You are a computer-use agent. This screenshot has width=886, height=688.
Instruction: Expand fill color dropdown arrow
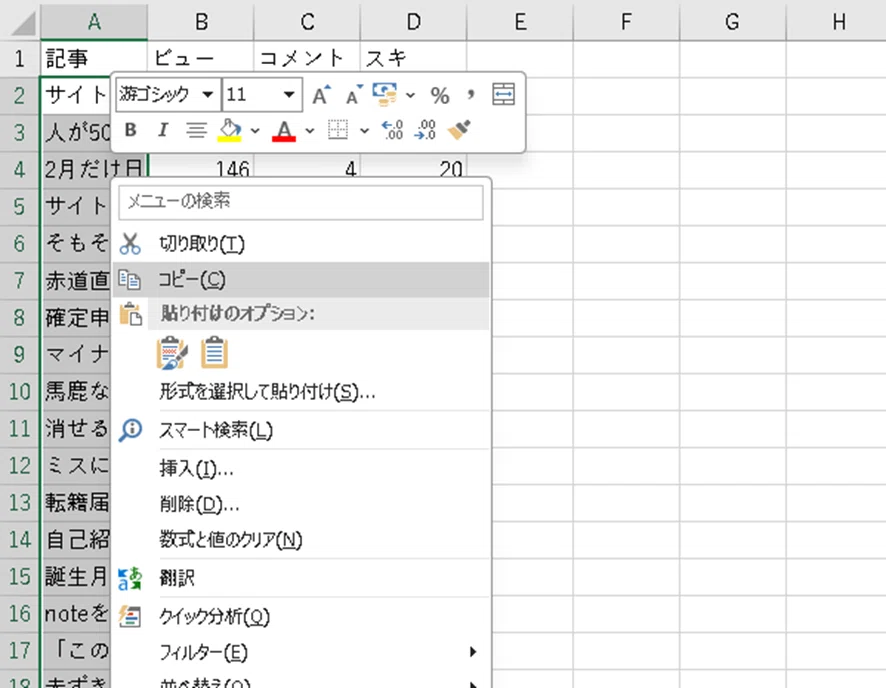click(255, 131)
